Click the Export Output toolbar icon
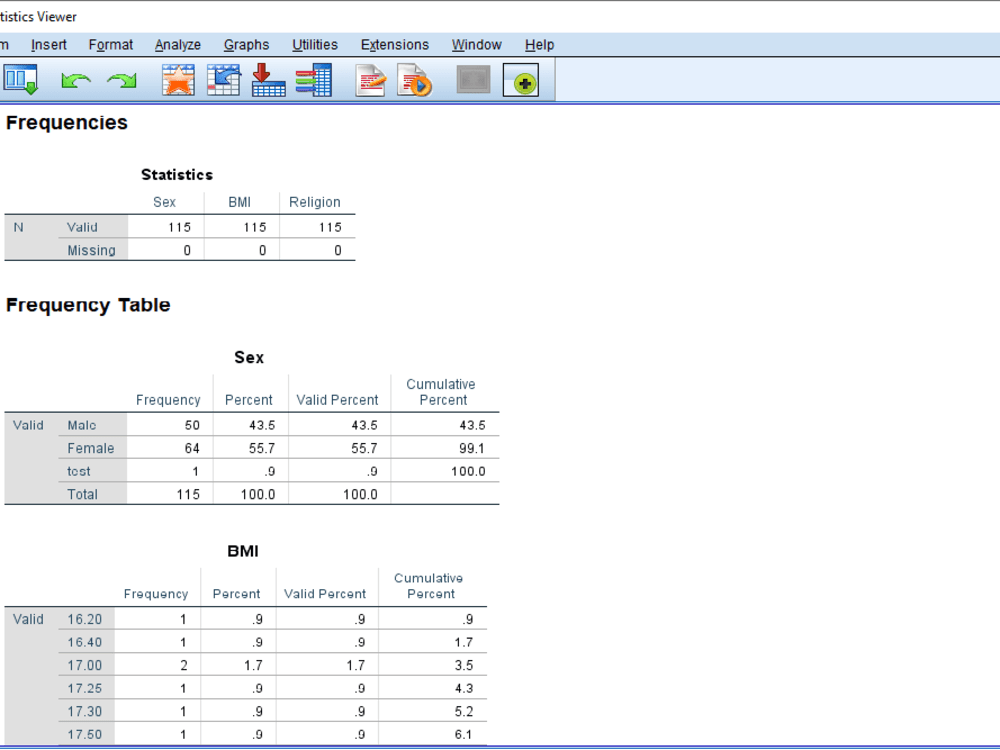Screen dimensions: 1000x750 (x=20, y=79)
